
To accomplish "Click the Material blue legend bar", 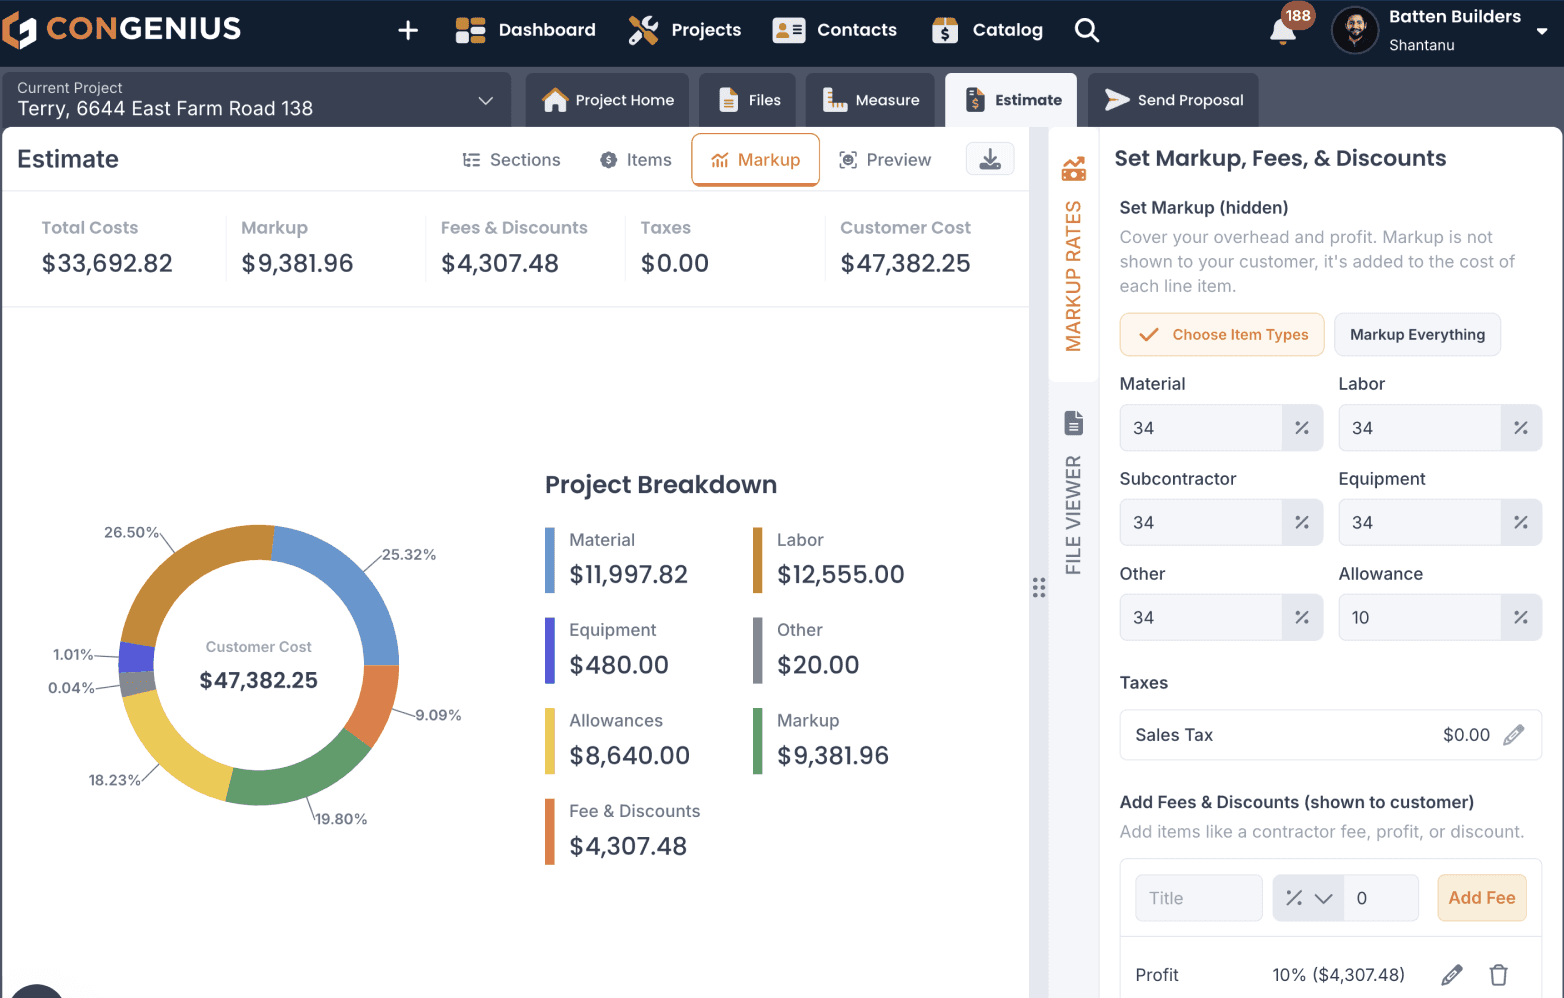I will pyautogui.click(x=550, y=560).
